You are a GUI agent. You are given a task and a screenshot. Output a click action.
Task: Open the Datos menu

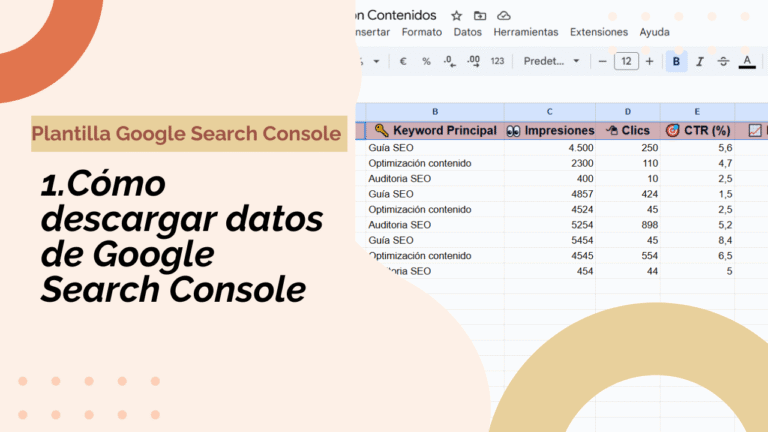point(467,32)
